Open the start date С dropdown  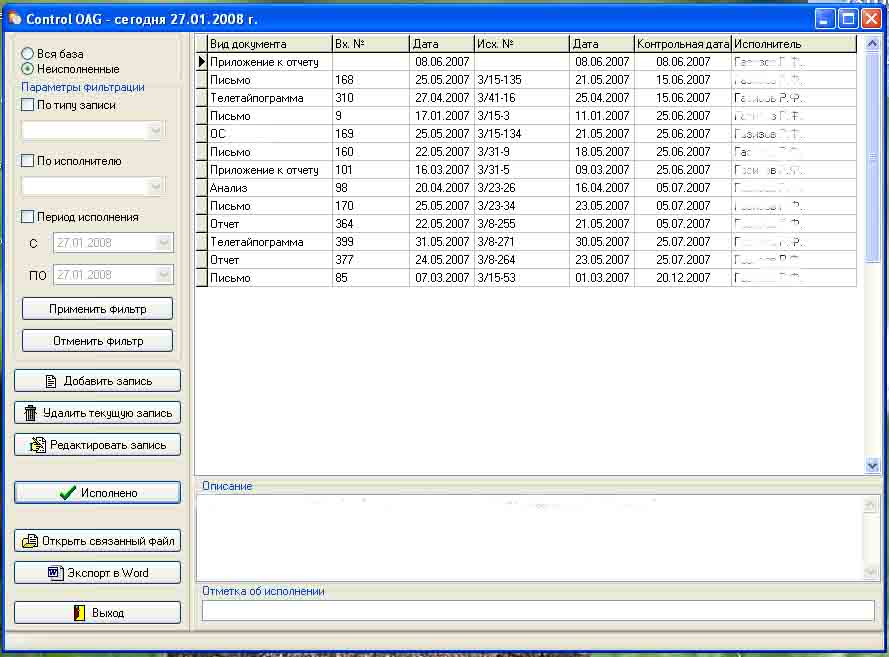coord(164,243)
